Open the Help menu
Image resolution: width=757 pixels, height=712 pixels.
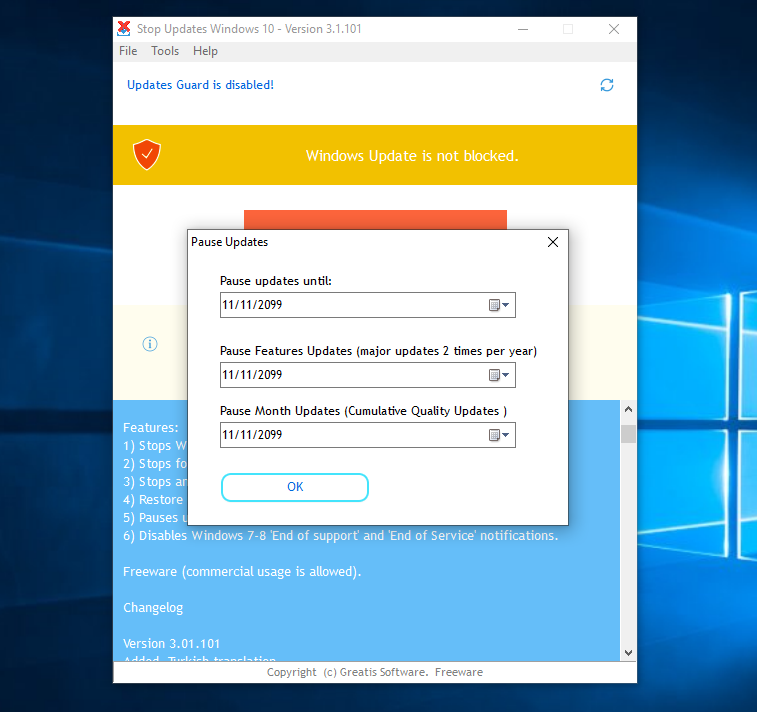[205, 51]
